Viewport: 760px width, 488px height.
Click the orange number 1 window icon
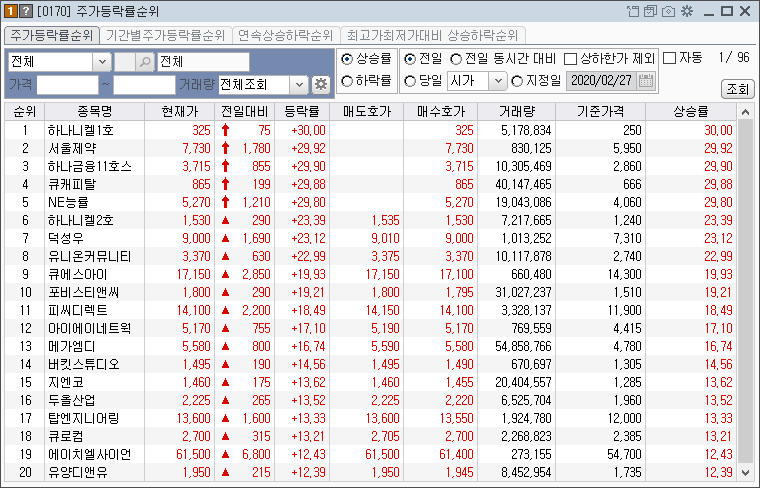click(x=11, y=11)
